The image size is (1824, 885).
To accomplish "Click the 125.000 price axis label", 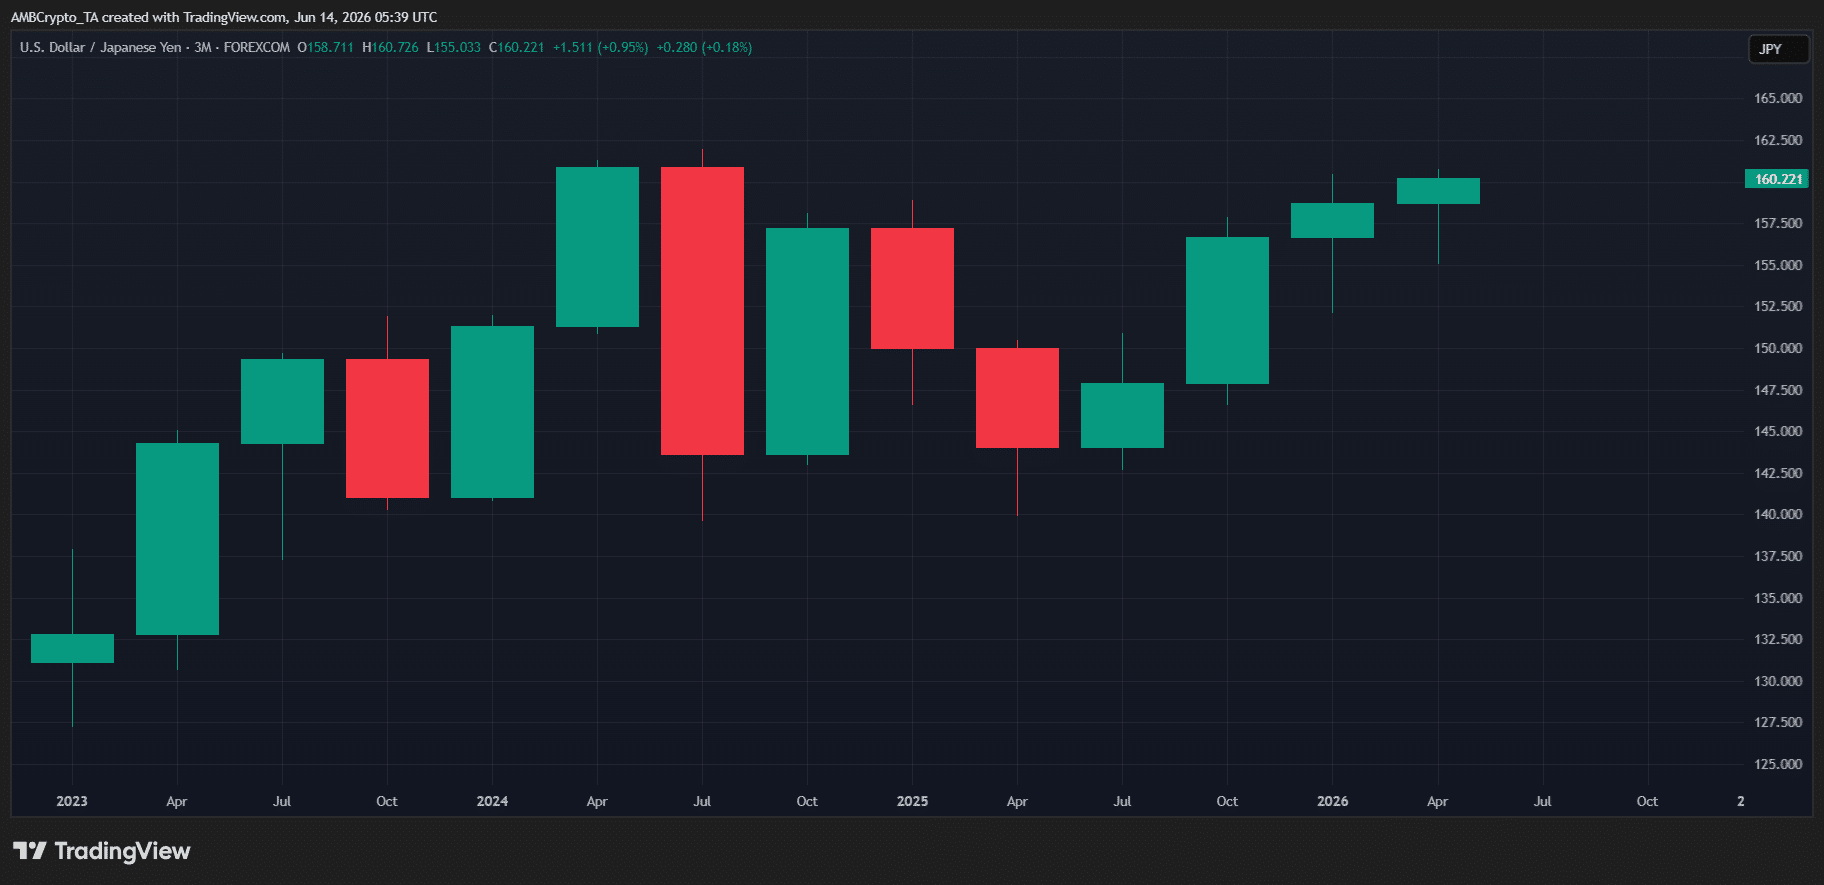I will [1778, 764].
